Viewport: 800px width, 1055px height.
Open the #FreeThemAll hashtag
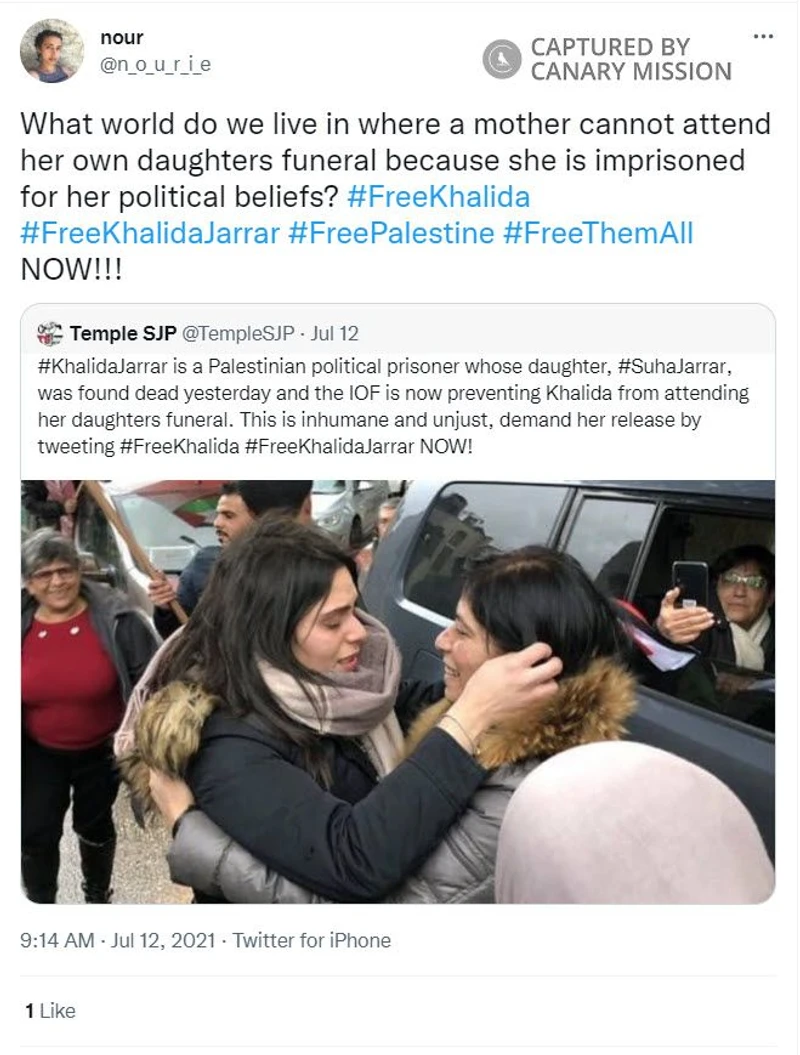click(598, 233)
